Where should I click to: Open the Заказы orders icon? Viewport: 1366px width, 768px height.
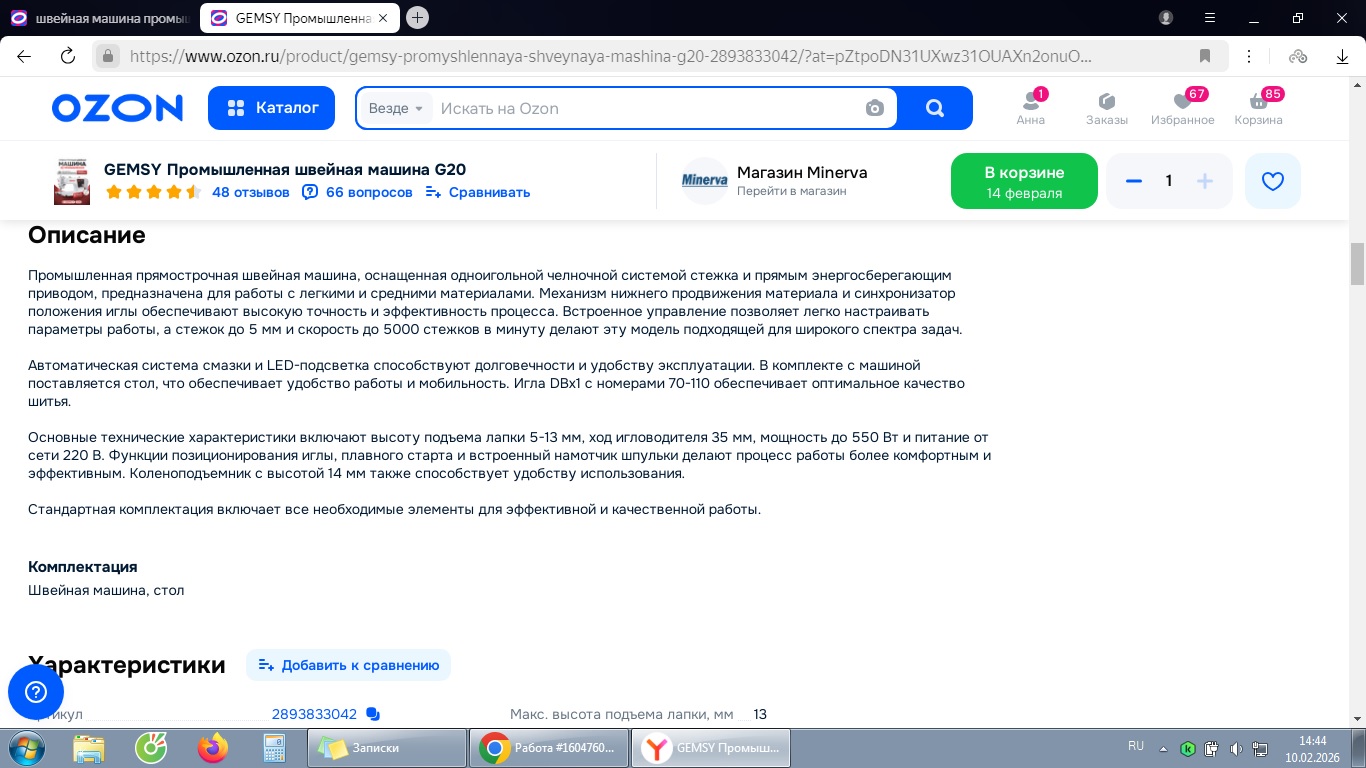click(1107, 108)
